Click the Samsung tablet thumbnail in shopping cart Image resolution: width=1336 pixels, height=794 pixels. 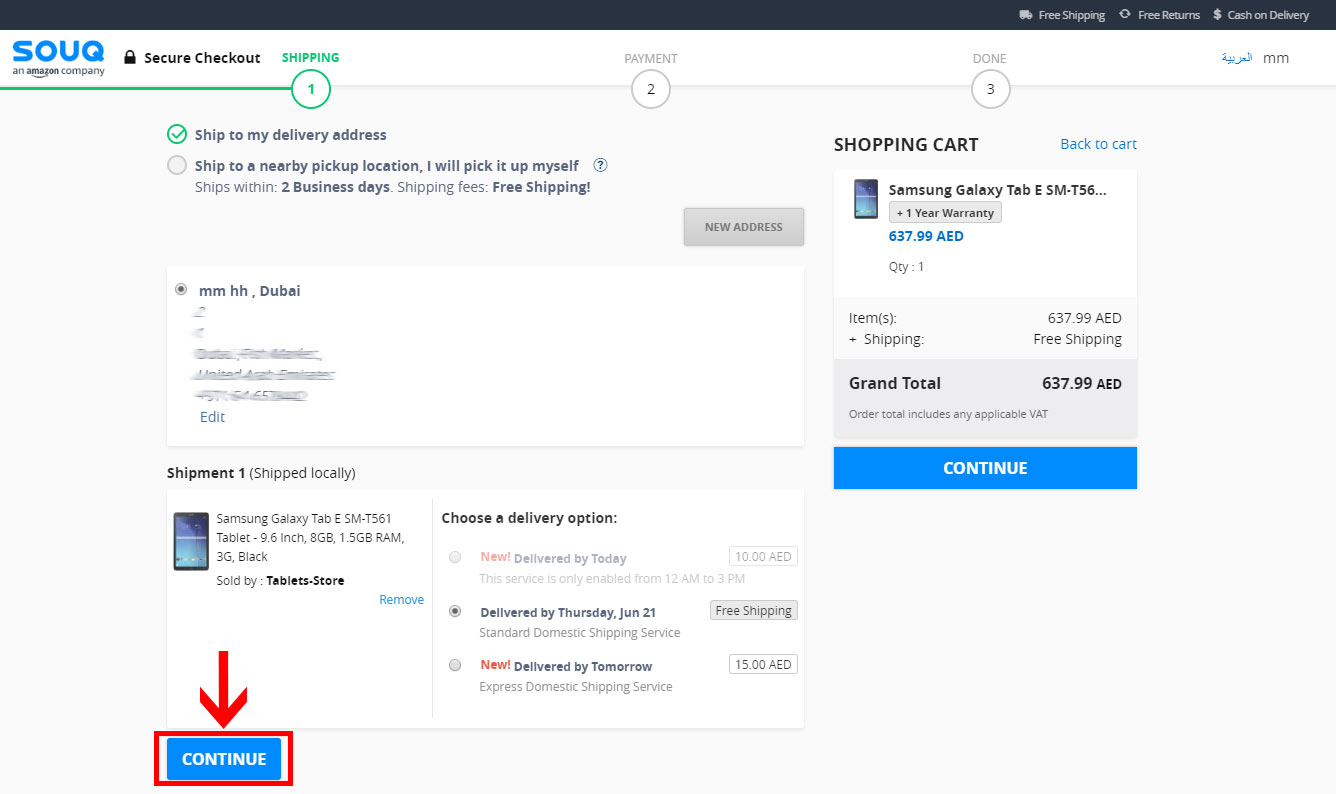click(x=866, y=199)
